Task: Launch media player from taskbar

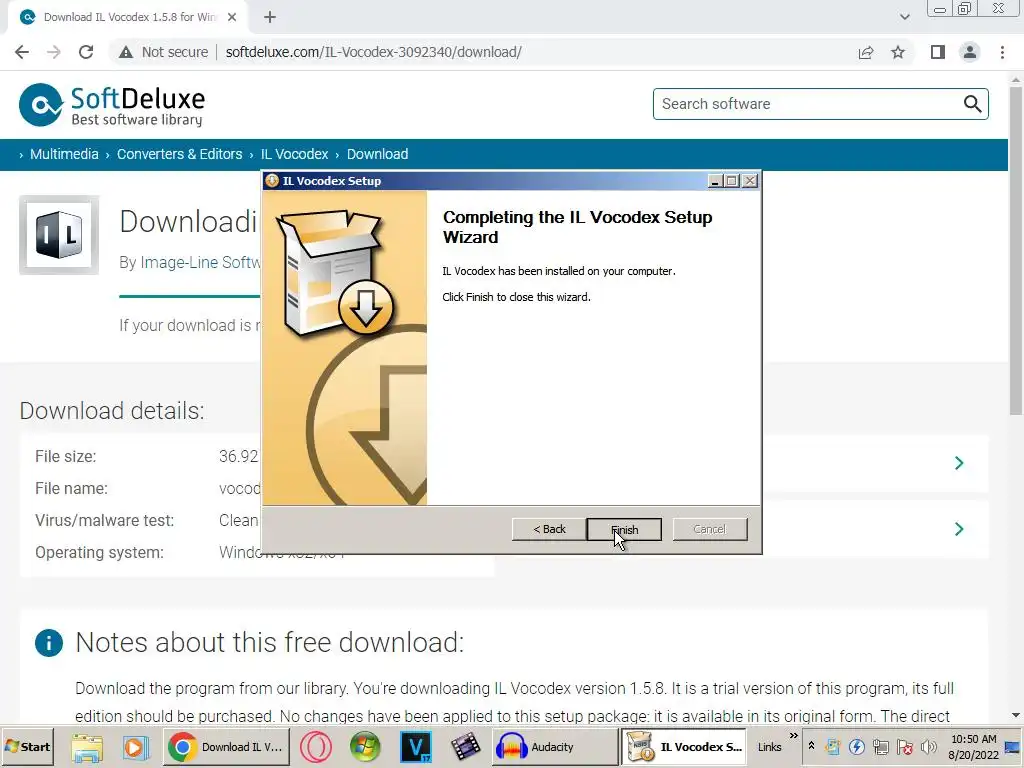Action: tap(135, 747)
